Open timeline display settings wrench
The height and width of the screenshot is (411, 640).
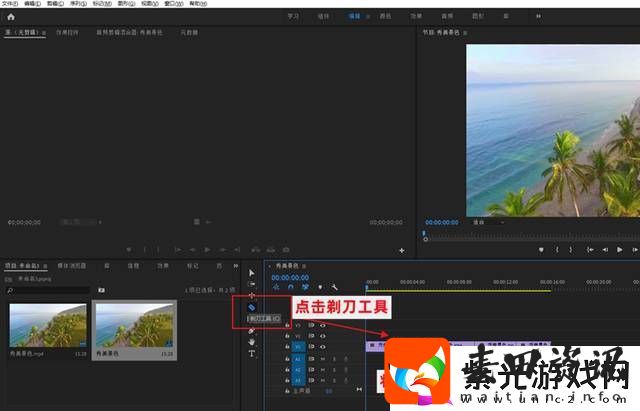[x=334, y=287]
